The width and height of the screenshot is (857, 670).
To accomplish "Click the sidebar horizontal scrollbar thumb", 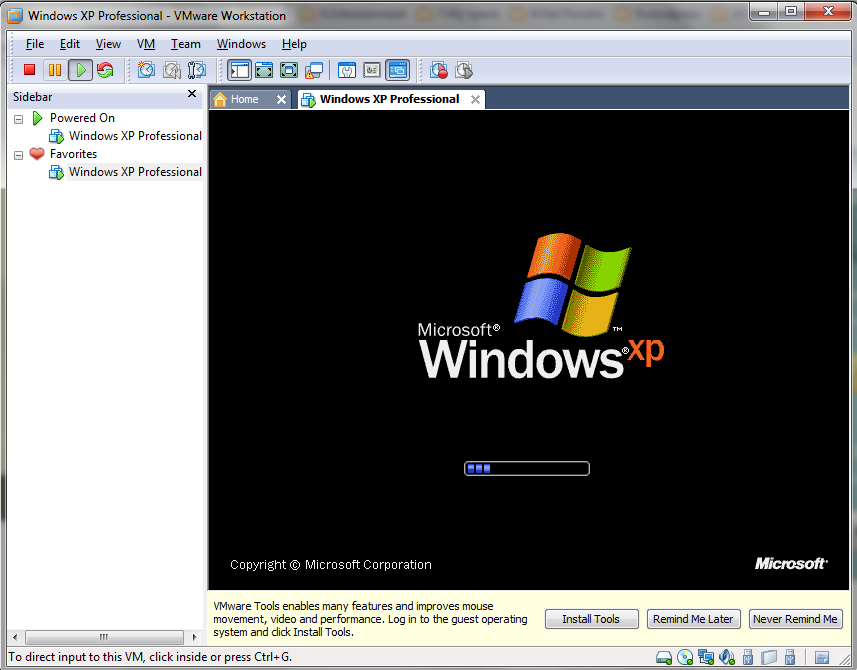I will click(103, 637).
